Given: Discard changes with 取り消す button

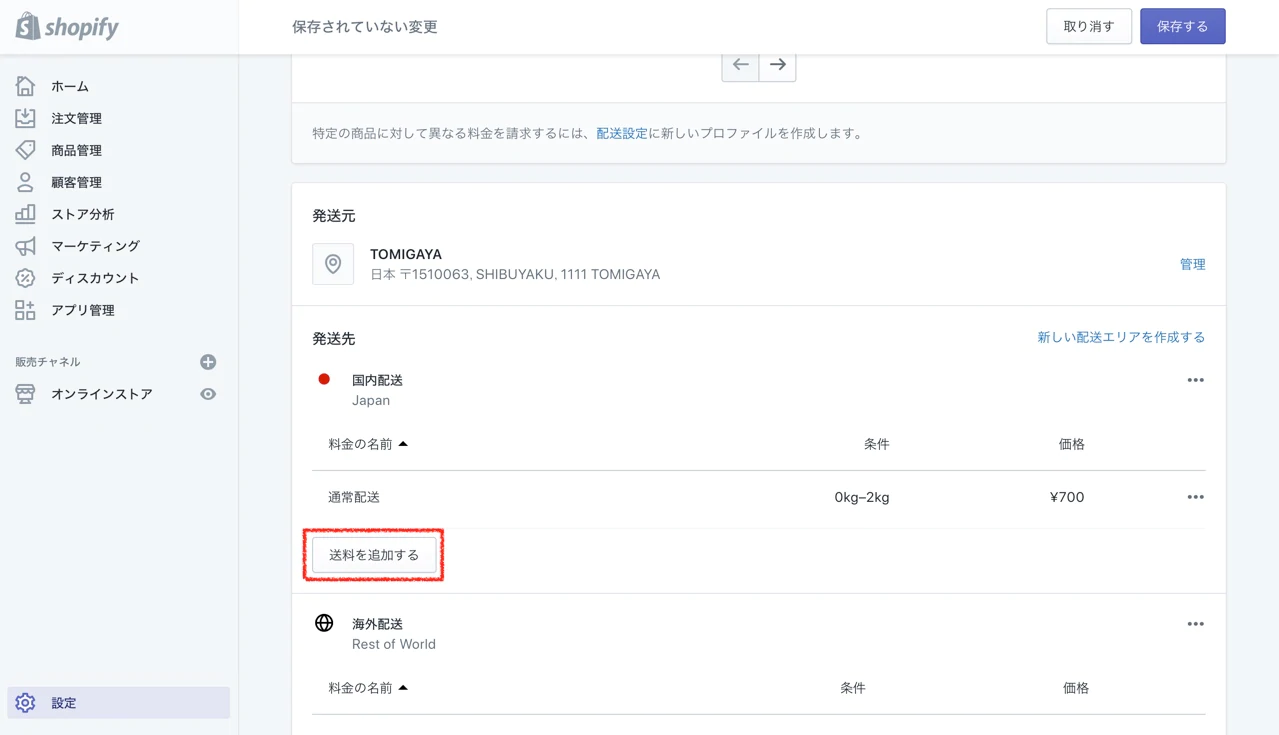Looking at the screenshot, I should (x=1088, y=27).
